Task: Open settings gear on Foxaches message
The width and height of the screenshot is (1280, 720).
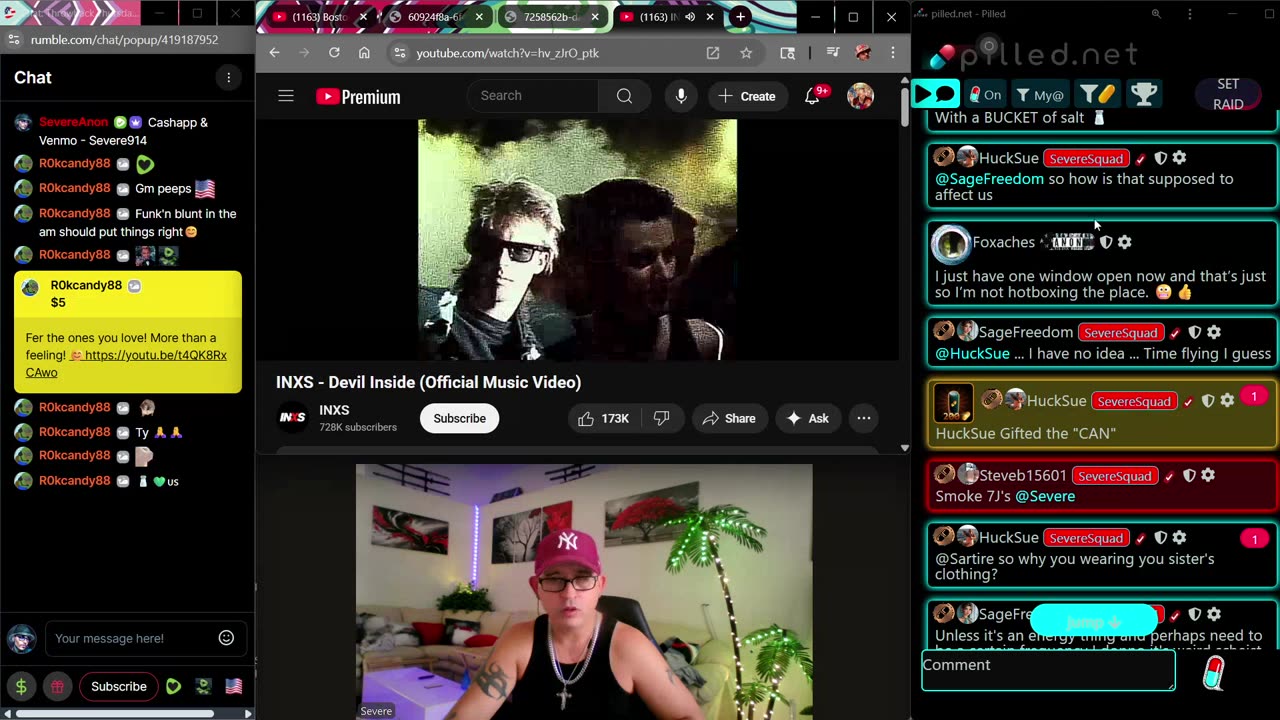Action: click(1124, 242)
